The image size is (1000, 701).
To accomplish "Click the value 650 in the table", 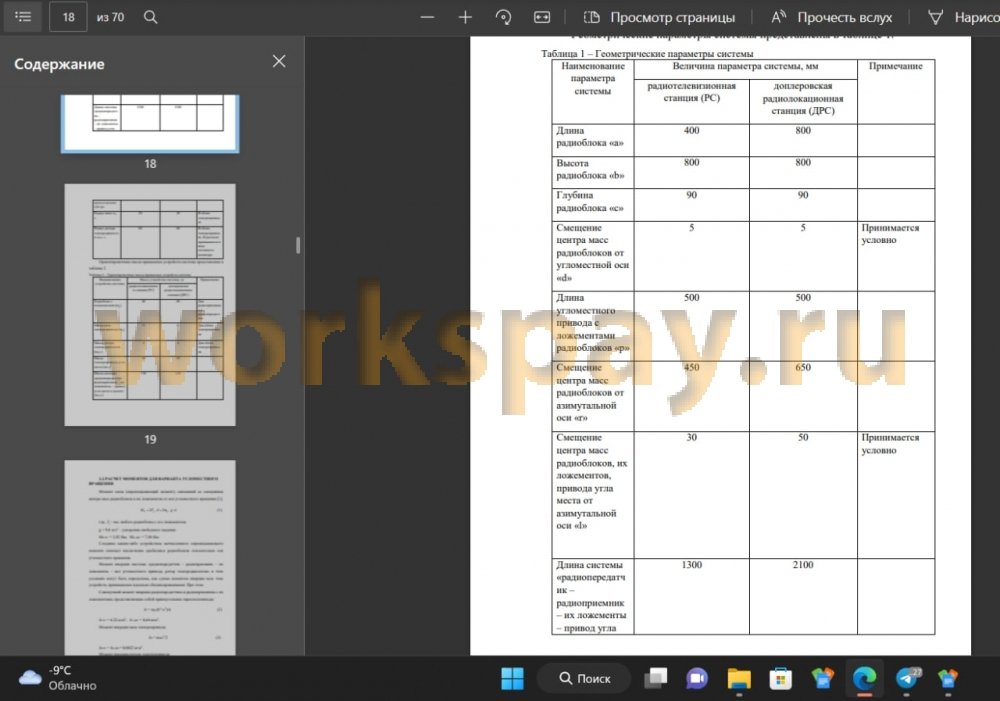I will [803, 367].
